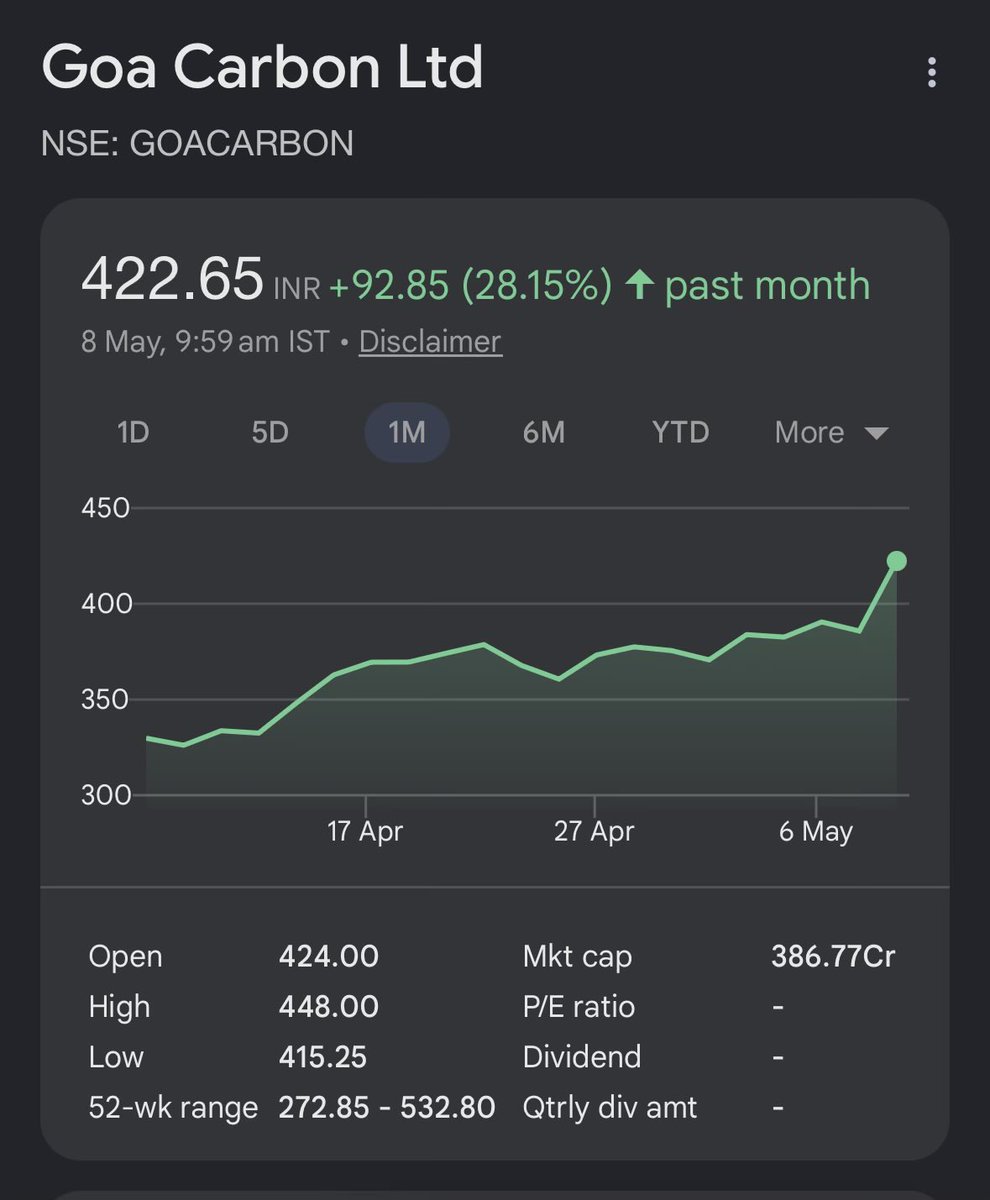Click the Open value 424.00
The width and height of the screenshot is (990, 1200).
[x=329, y=957]
